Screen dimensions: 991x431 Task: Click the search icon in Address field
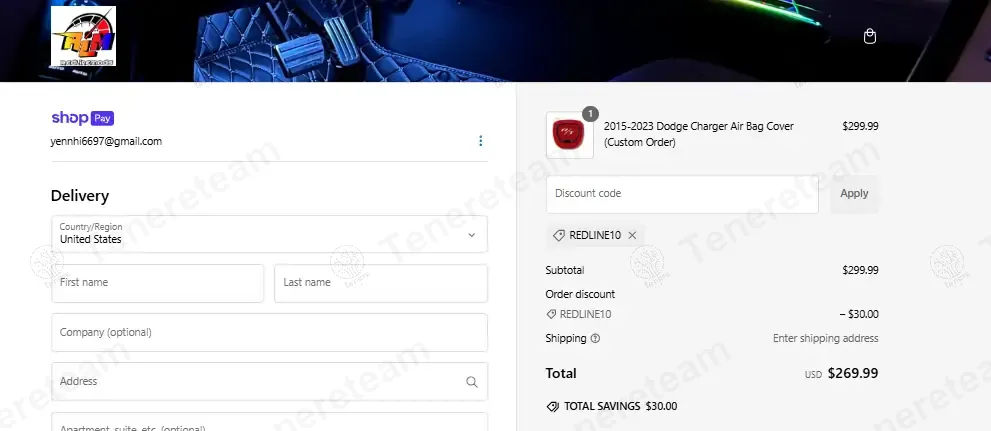(471, 382)
